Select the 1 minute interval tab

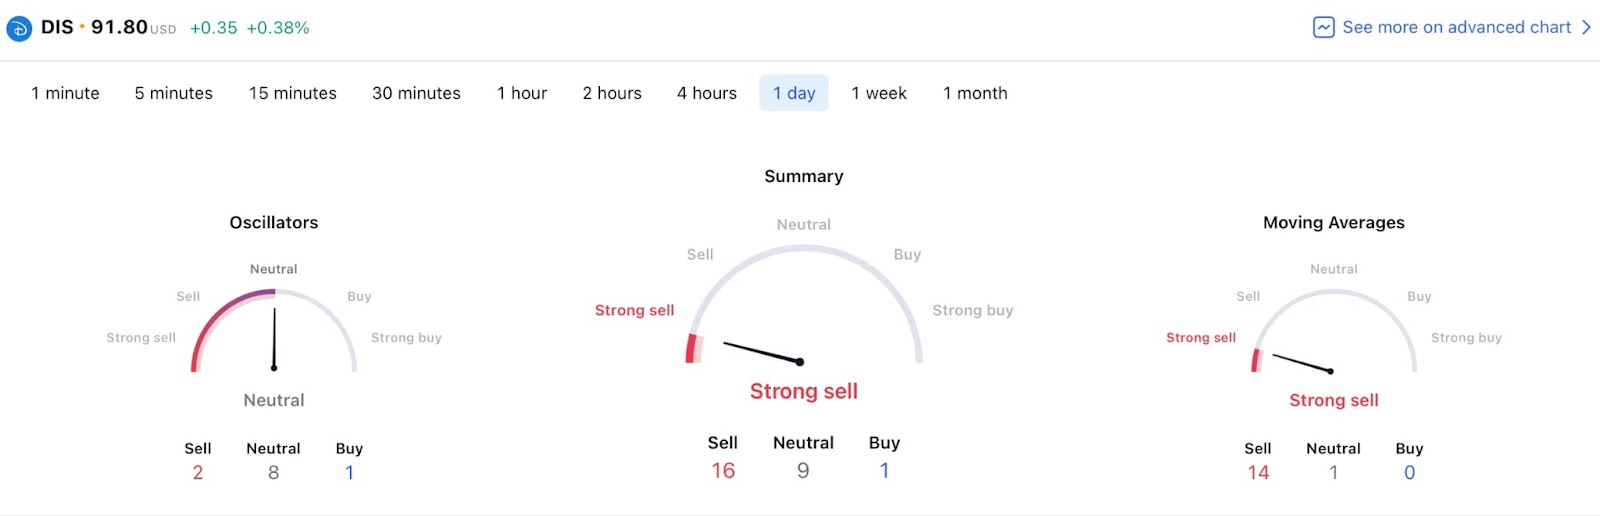(x=65, y=93)
